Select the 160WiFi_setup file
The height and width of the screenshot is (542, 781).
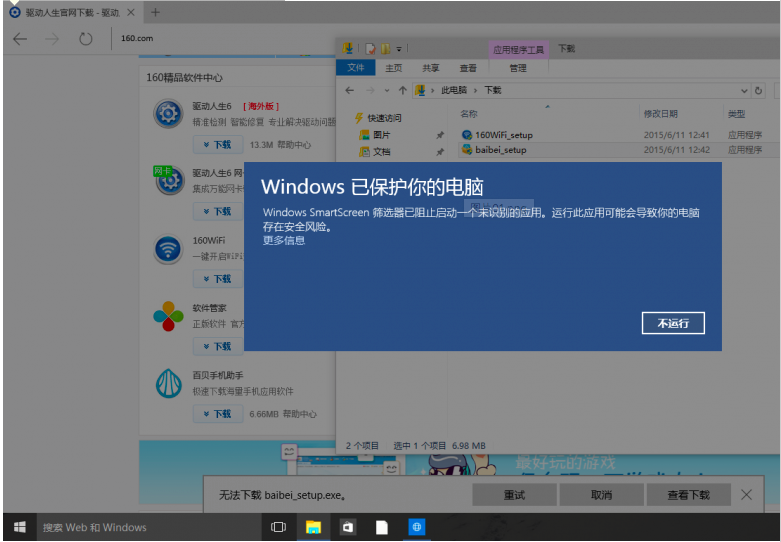pyautogui.click(x=504, y=135)
